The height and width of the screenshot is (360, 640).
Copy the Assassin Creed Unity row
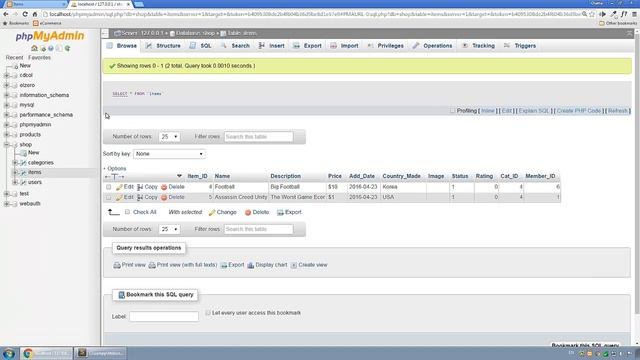pos(147,197)
